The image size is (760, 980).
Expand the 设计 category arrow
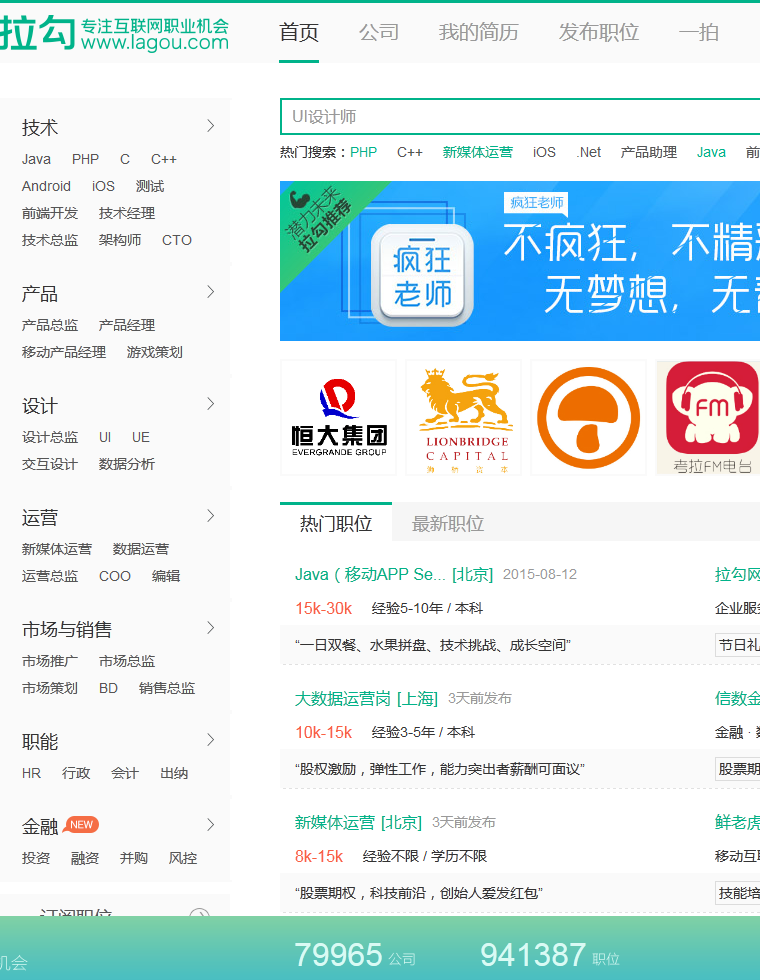coord(211,404)
